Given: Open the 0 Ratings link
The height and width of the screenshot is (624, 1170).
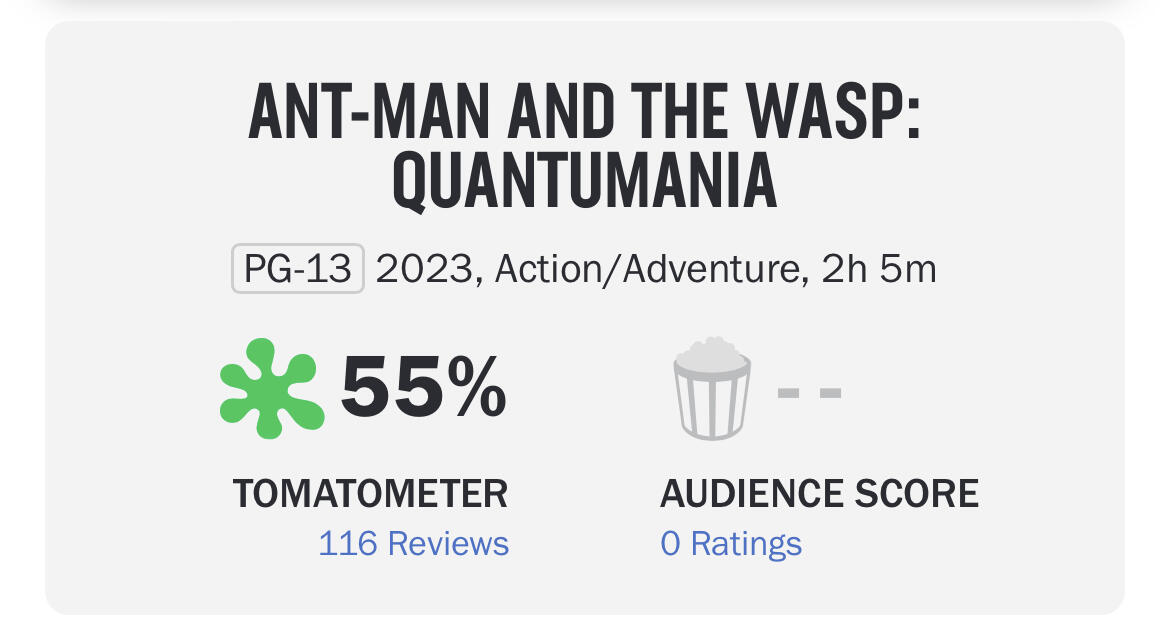Looking at the screenshot, I should 731,544.
